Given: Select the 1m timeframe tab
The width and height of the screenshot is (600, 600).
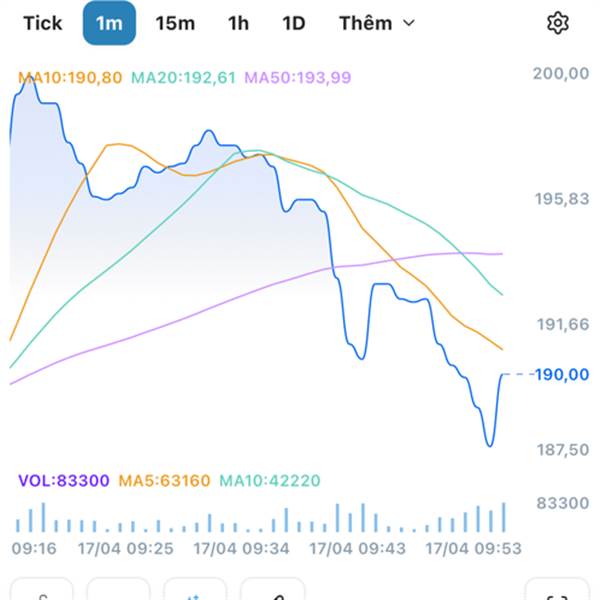Looking at the screenshot, I should coord(108,23).
